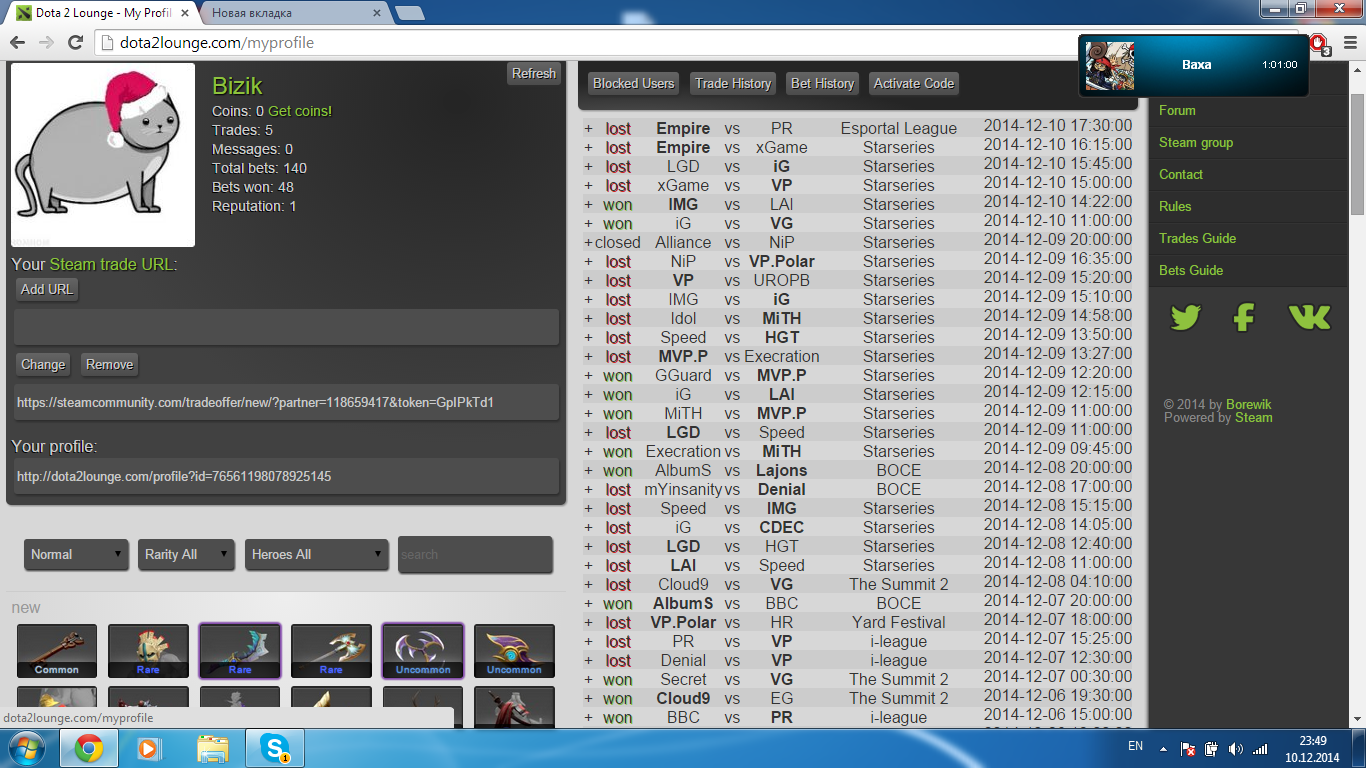
Task: Click the Baxa notification popup
Action: click(x=1193, y=65)
